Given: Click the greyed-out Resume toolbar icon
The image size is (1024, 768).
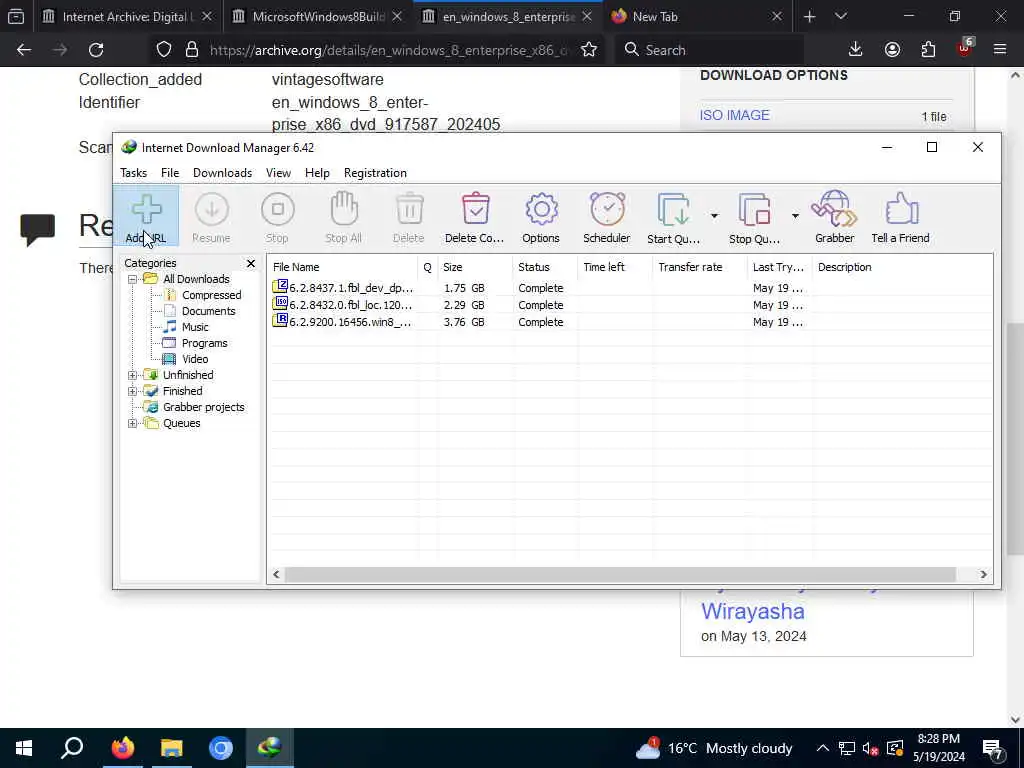Looking at the screenshot, I should click(212, 217).
